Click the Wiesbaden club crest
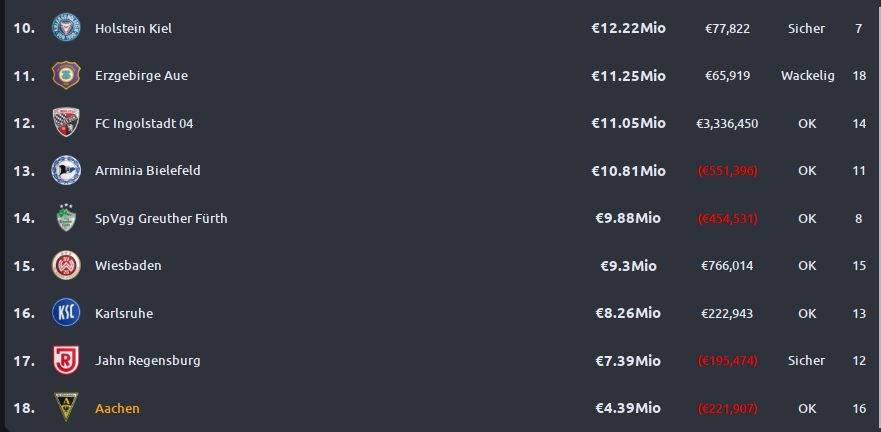881x432 pixels. (x=66, y=265)
